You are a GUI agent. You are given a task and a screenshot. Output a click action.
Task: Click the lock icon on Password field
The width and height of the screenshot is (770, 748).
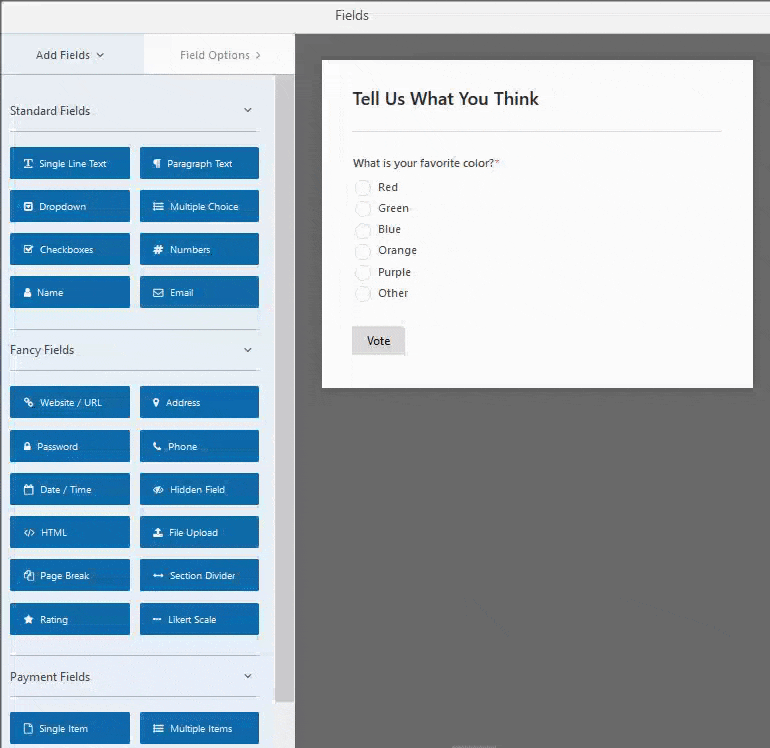point(28,447)
